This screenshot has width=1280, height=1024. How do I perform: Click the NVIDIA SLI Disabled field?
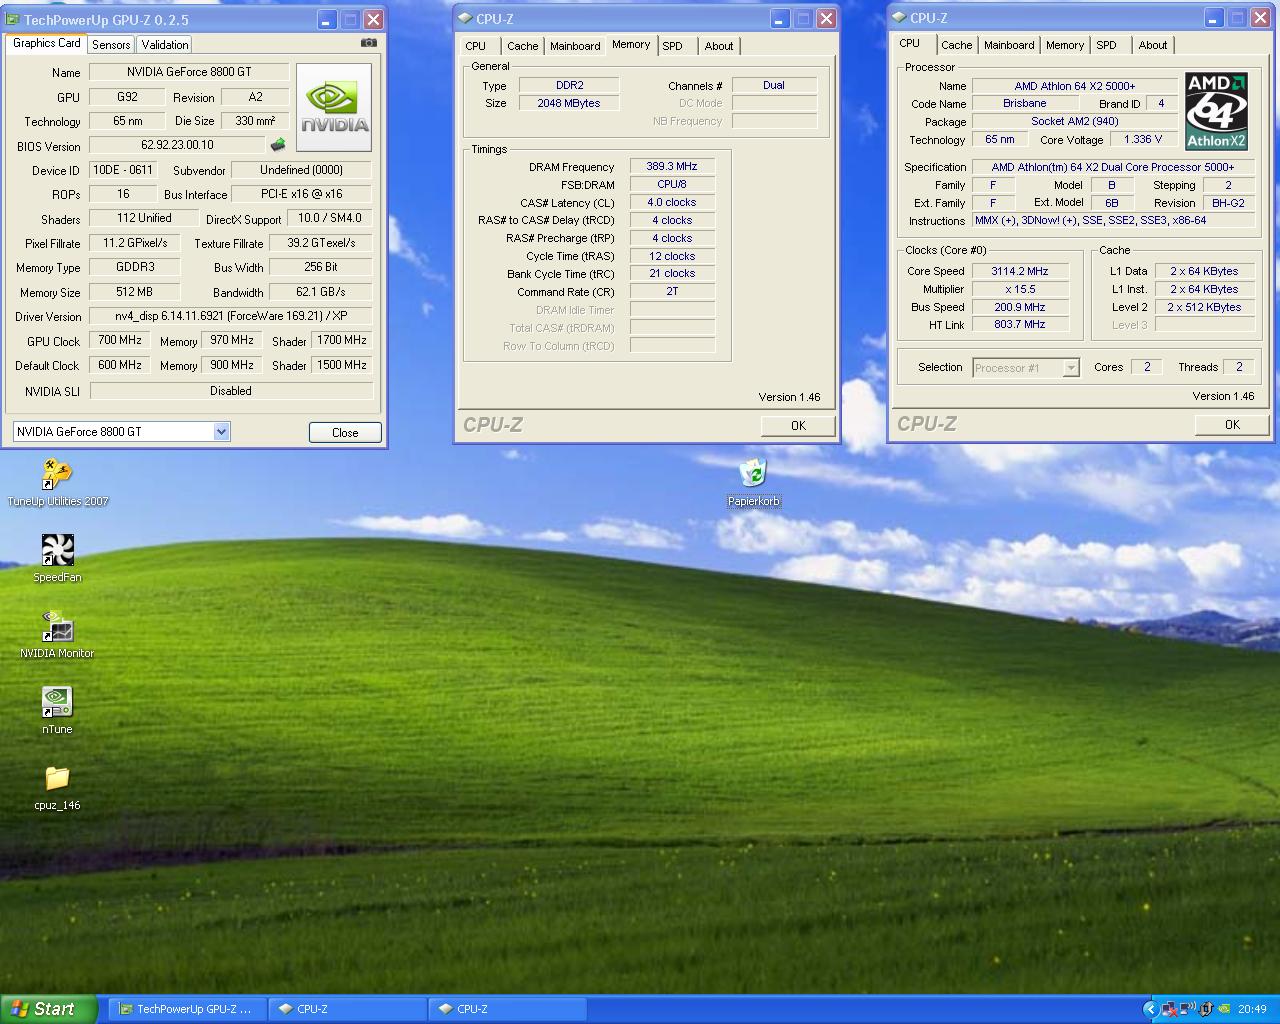click(x=231, y=391)
